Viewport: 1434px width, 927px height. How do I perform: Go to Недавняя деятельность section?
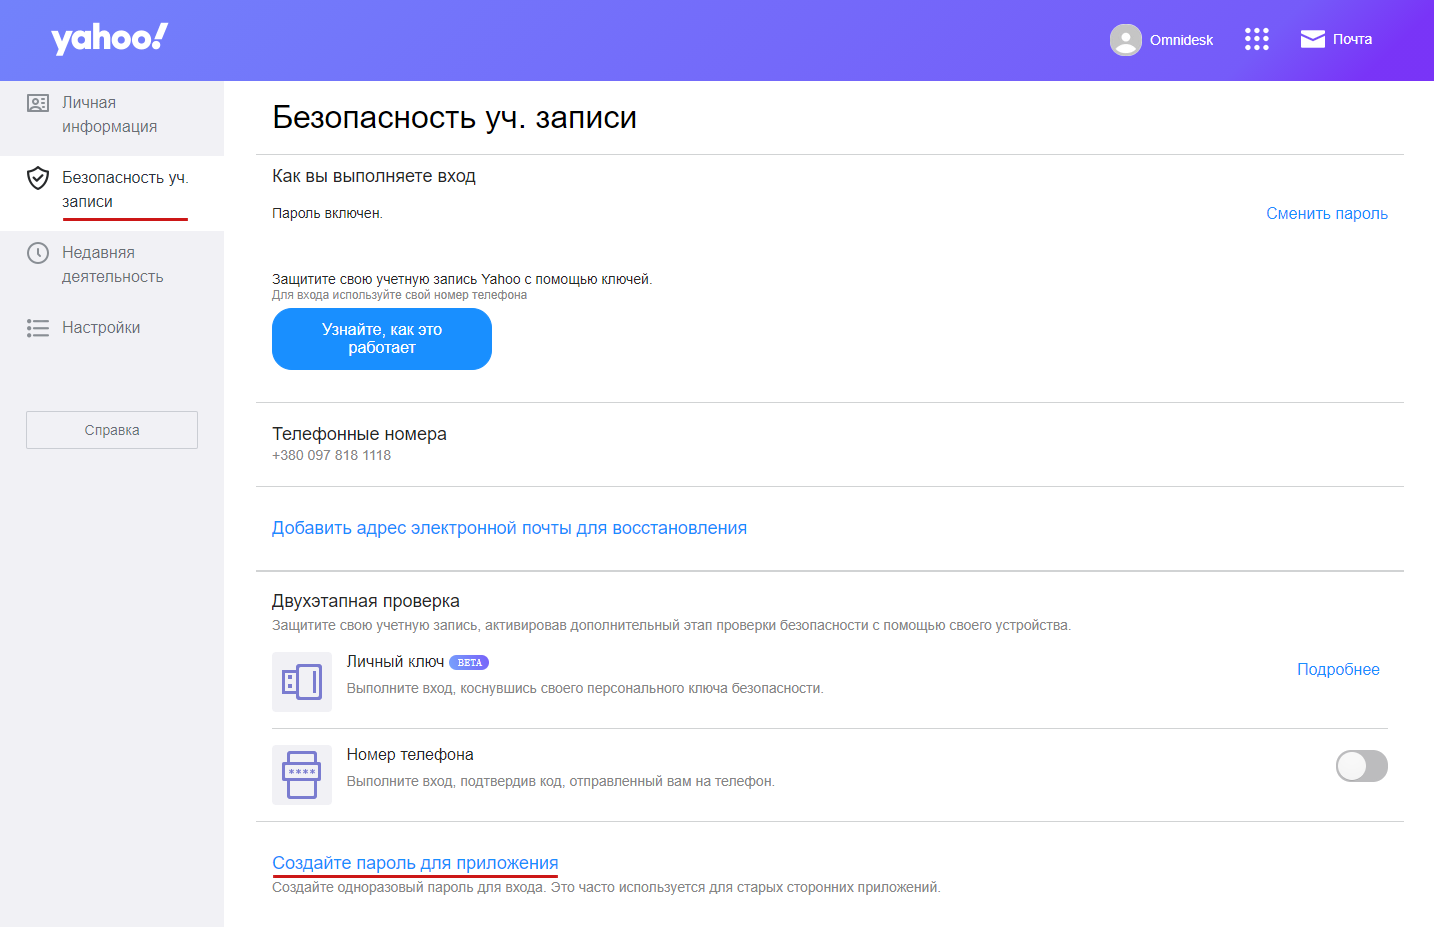112,265
